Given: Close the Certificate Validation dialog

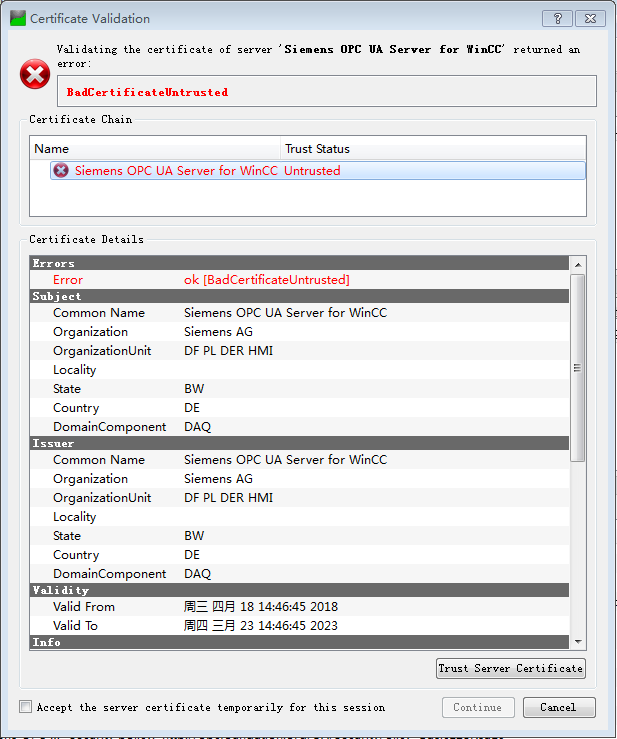Looking at the screenshot, I should tap(590, 18).
